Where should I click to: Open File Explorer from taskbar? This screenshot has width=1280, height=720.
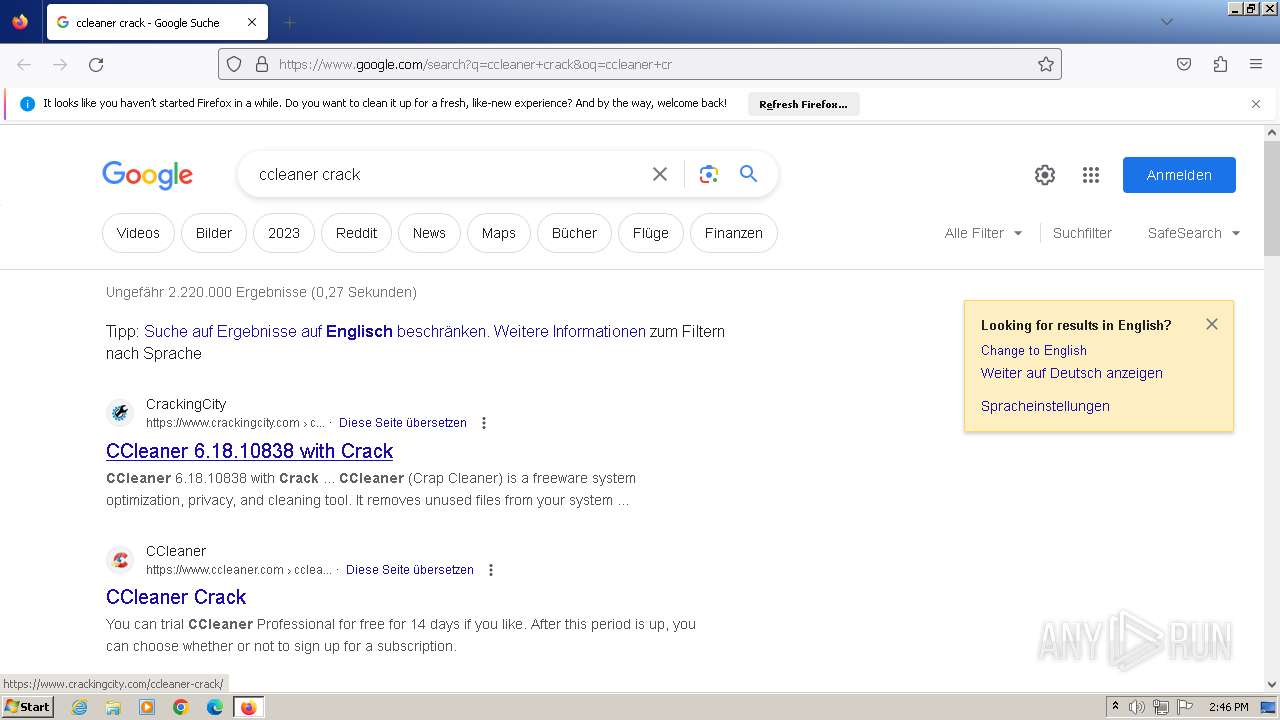pos(113,707)
